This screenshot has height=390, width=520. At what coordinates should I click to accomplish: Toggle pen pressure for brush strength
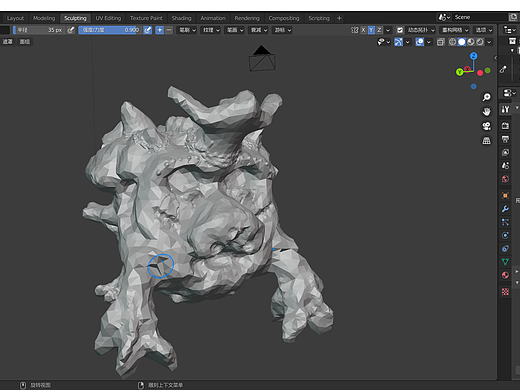[148, 30]
